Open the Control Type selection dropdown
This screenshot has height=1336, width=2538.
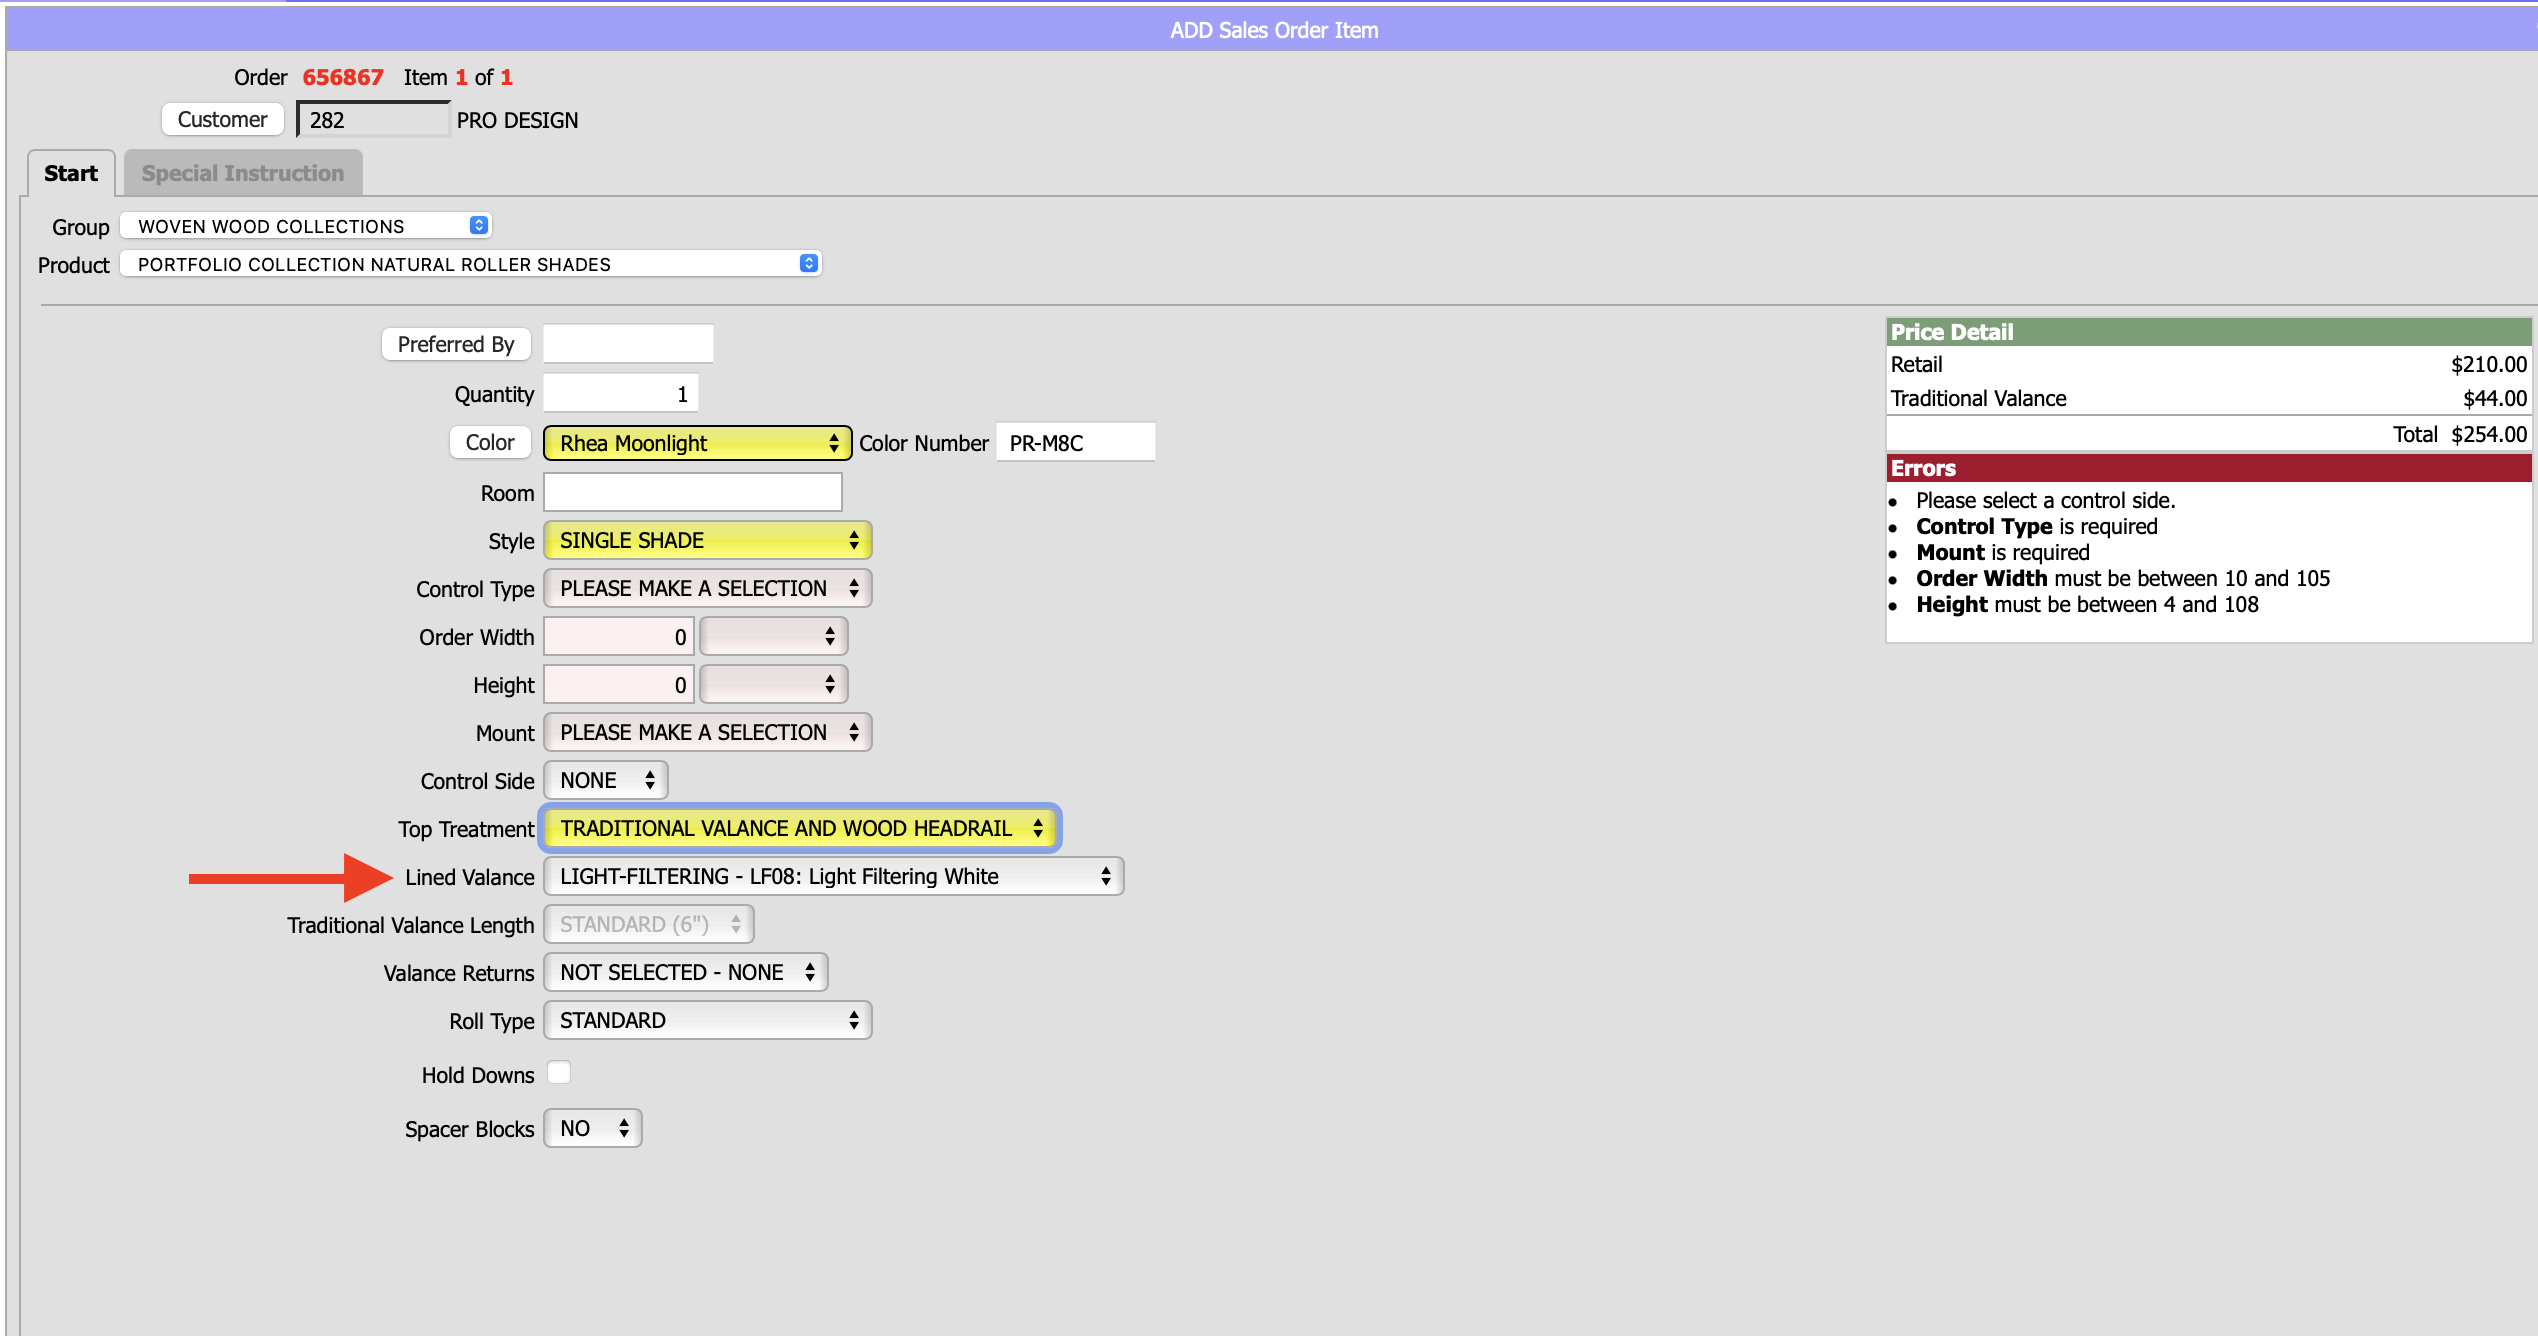pyautogui.click(x=707, y=588)
